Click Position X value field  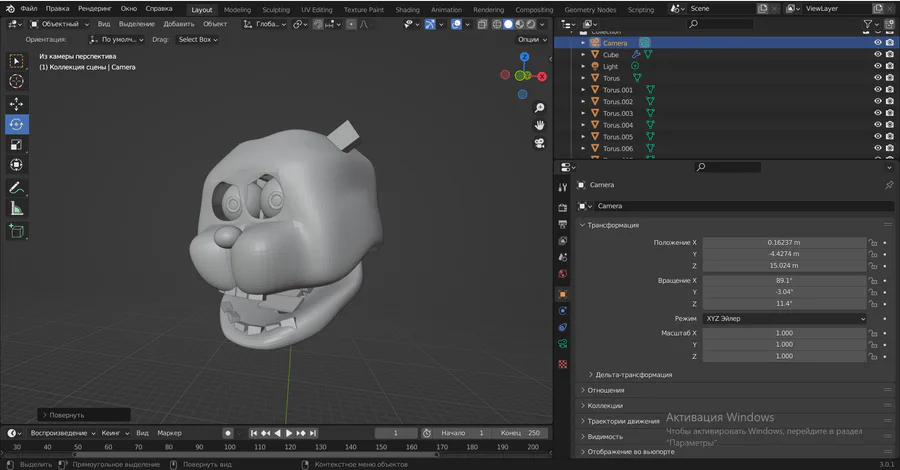click(784, 243)
